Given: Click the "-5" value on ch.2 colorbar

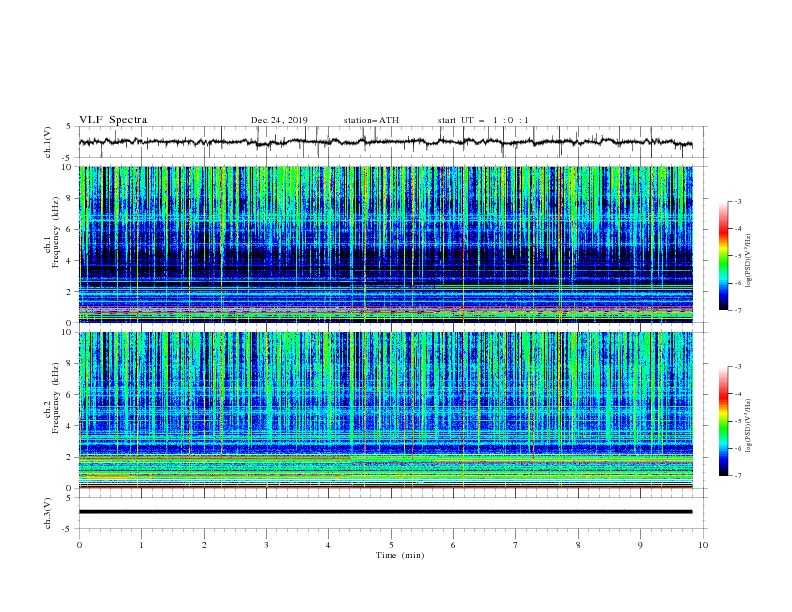Looking at the screenshot, I should (737, 421).
